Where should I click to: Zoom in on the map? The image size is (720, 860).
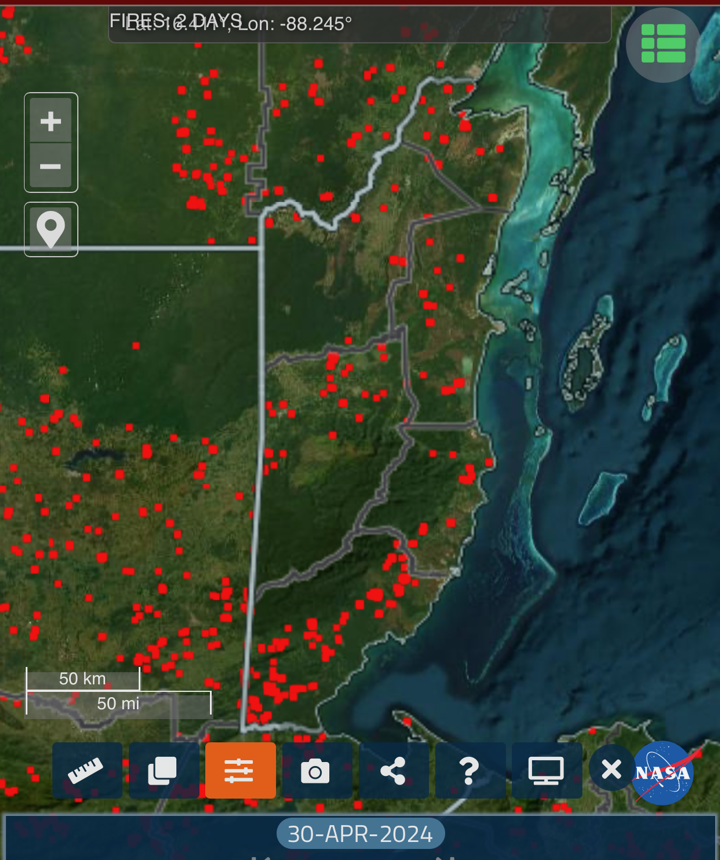coord(51,121)
